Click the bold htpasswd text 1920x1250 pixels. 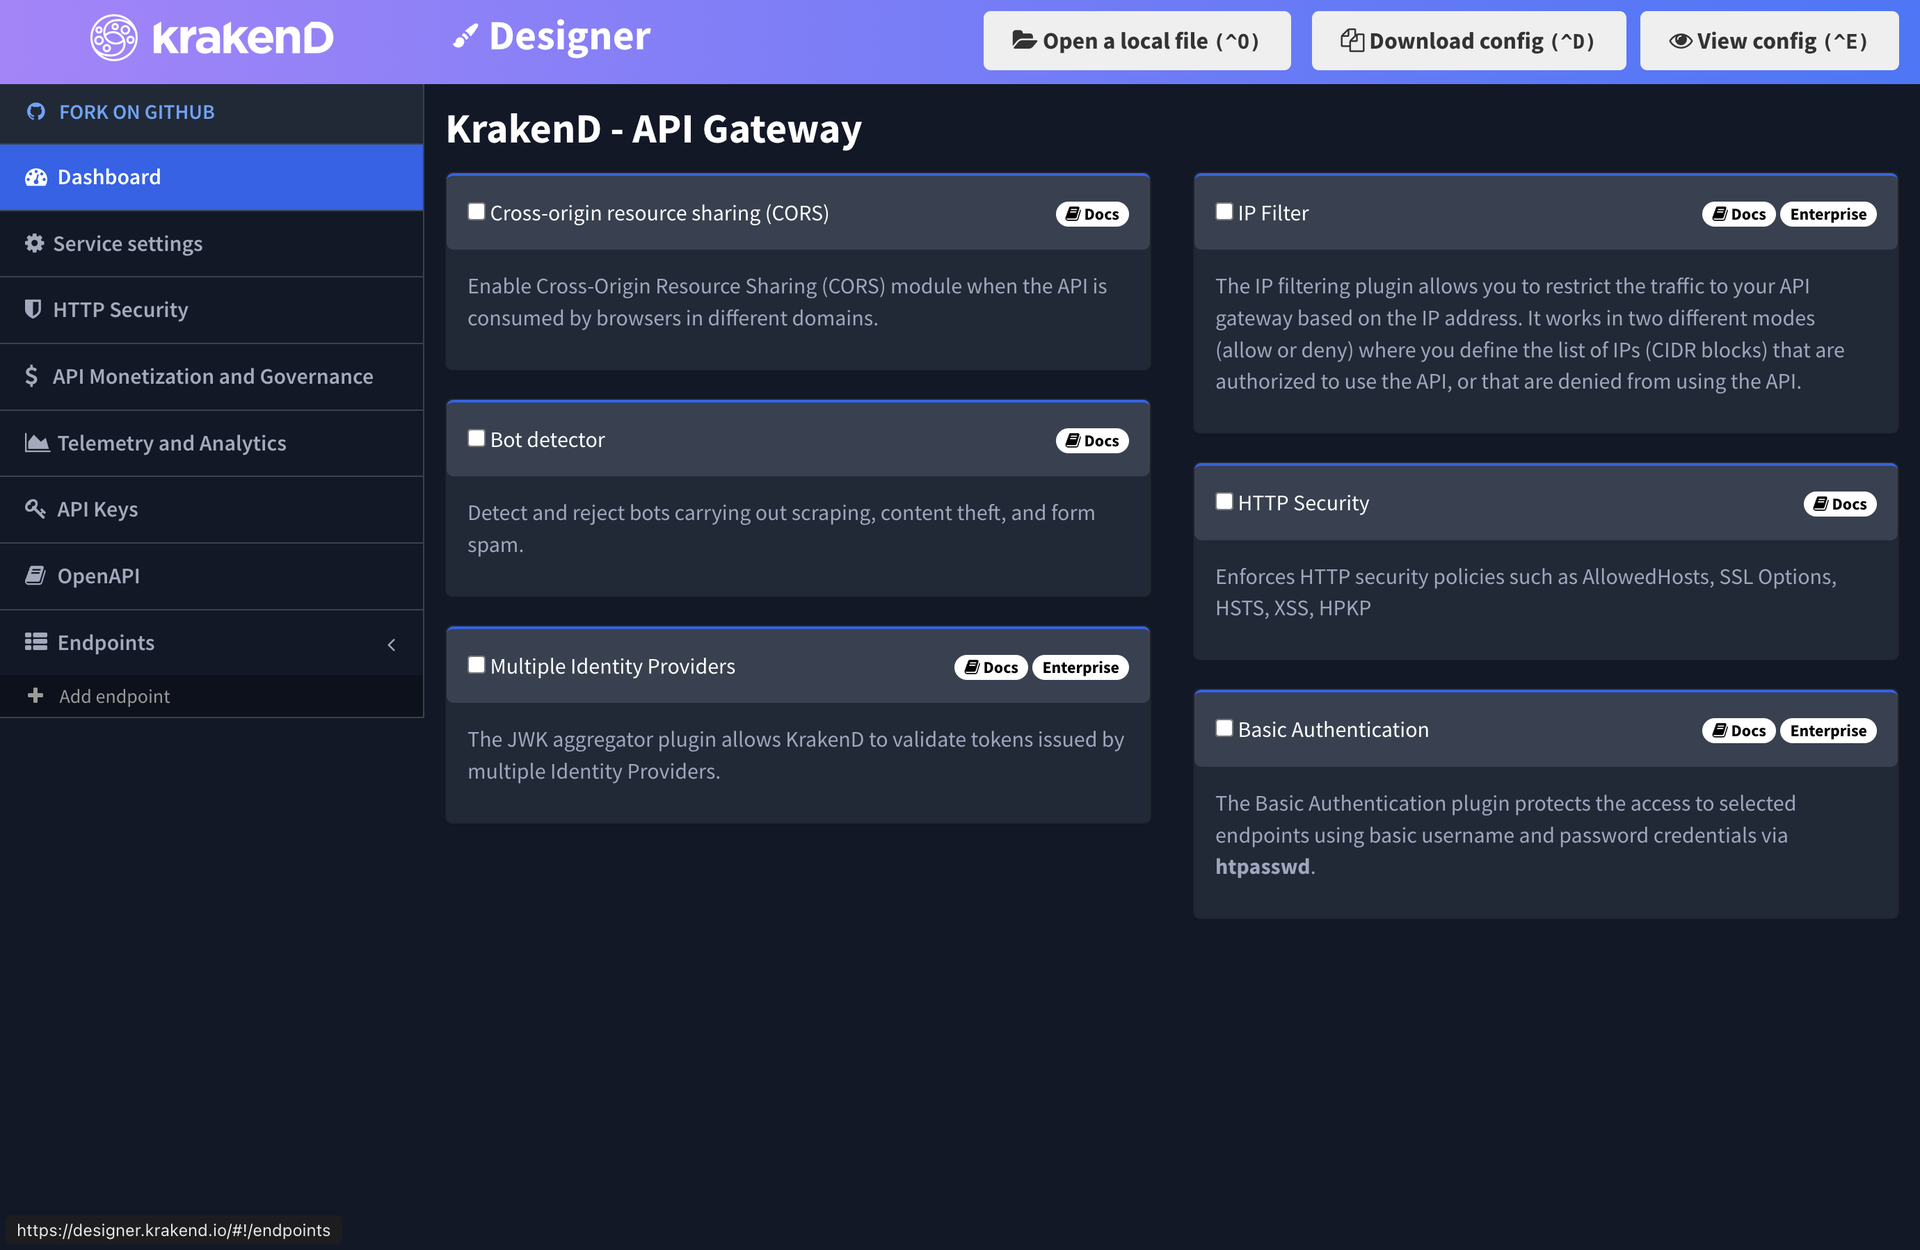point(1262,866)
